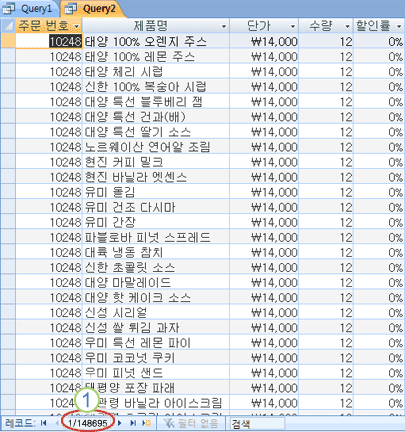This screenshot has height=432, width=405.
Task: Click the cell 우미 특선 레몬 파이
Action: (x=156, y=343)
